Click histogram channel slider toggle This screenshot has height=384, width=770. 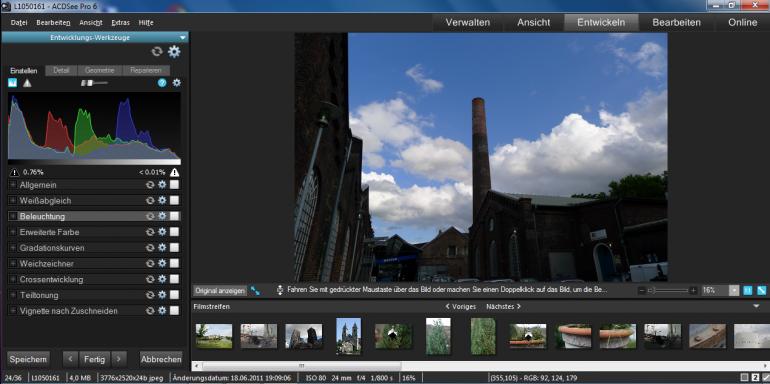tap(94, 83)
